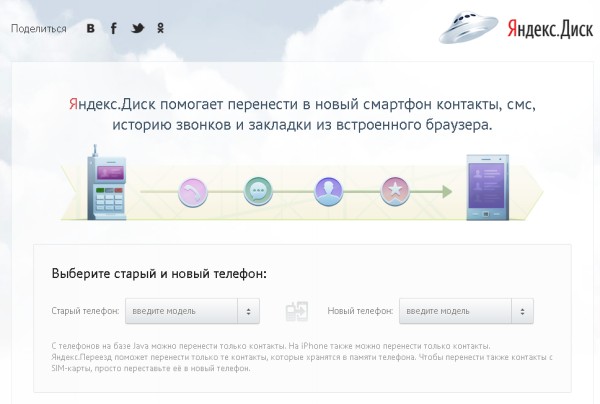This screenshot has width=600, height=404.
Task: Click the Поделиться label
Action: pyautogui.click(x=39, y=29)
